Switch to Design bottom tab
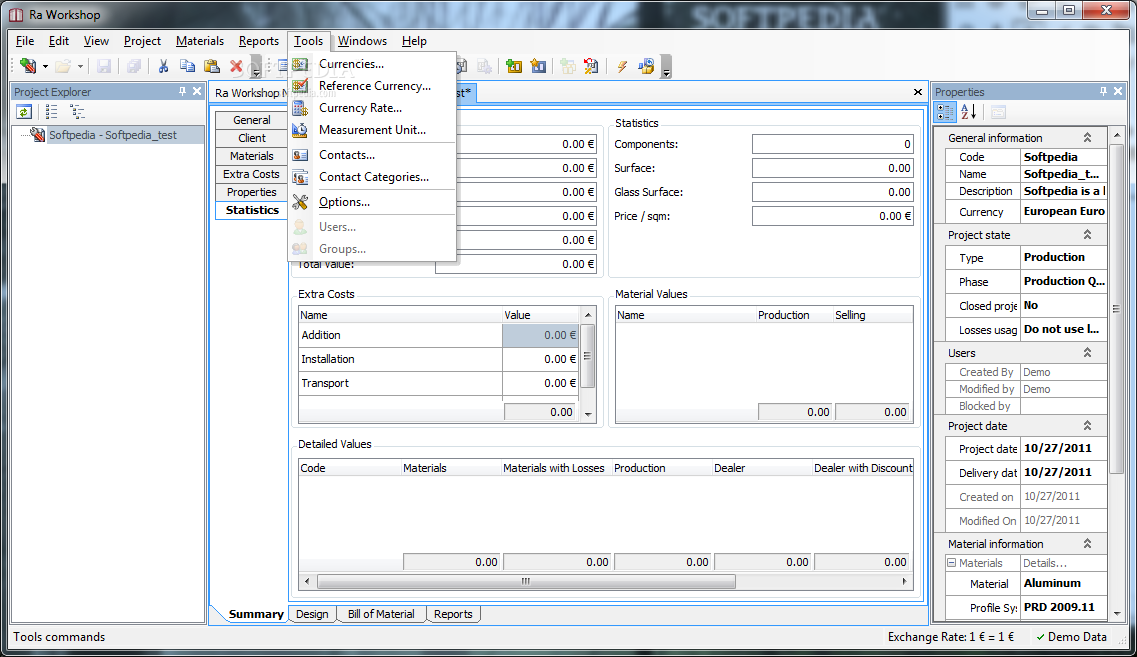The image size is (1137, 657). (x=312, y=614)
